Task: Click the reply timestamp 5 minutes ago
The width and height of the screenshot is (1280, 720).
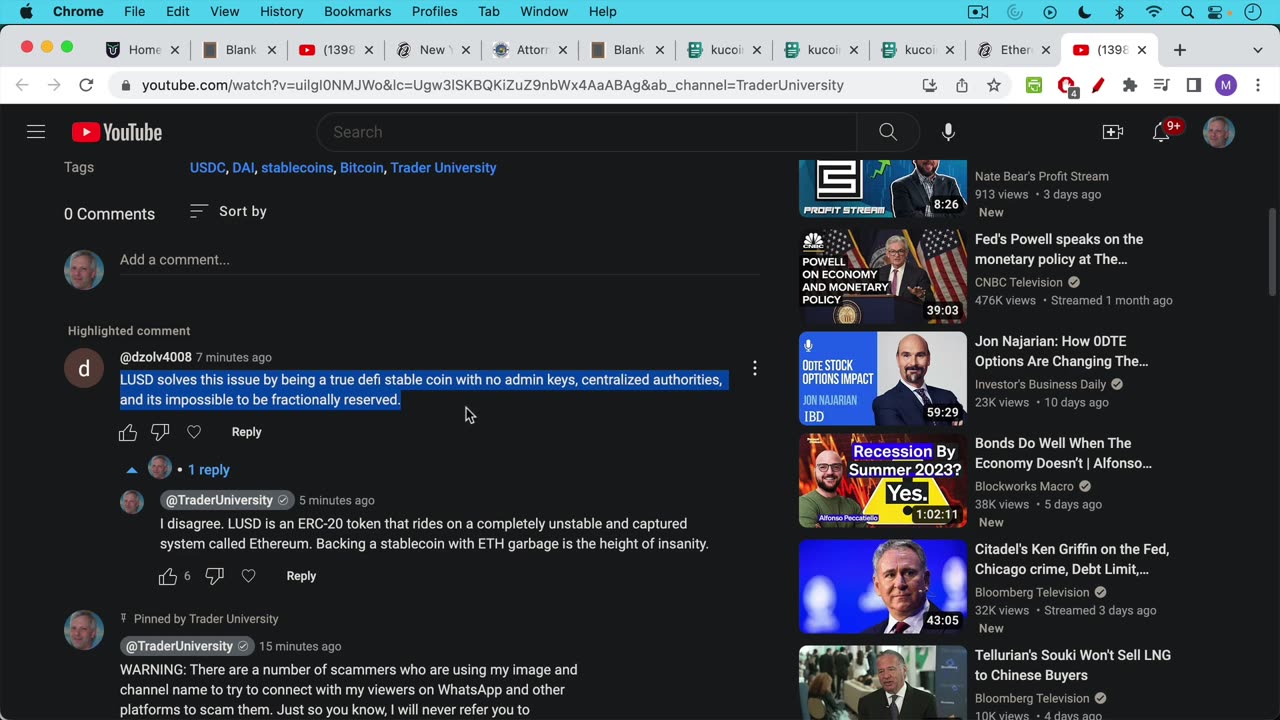Action: point(337,500)
